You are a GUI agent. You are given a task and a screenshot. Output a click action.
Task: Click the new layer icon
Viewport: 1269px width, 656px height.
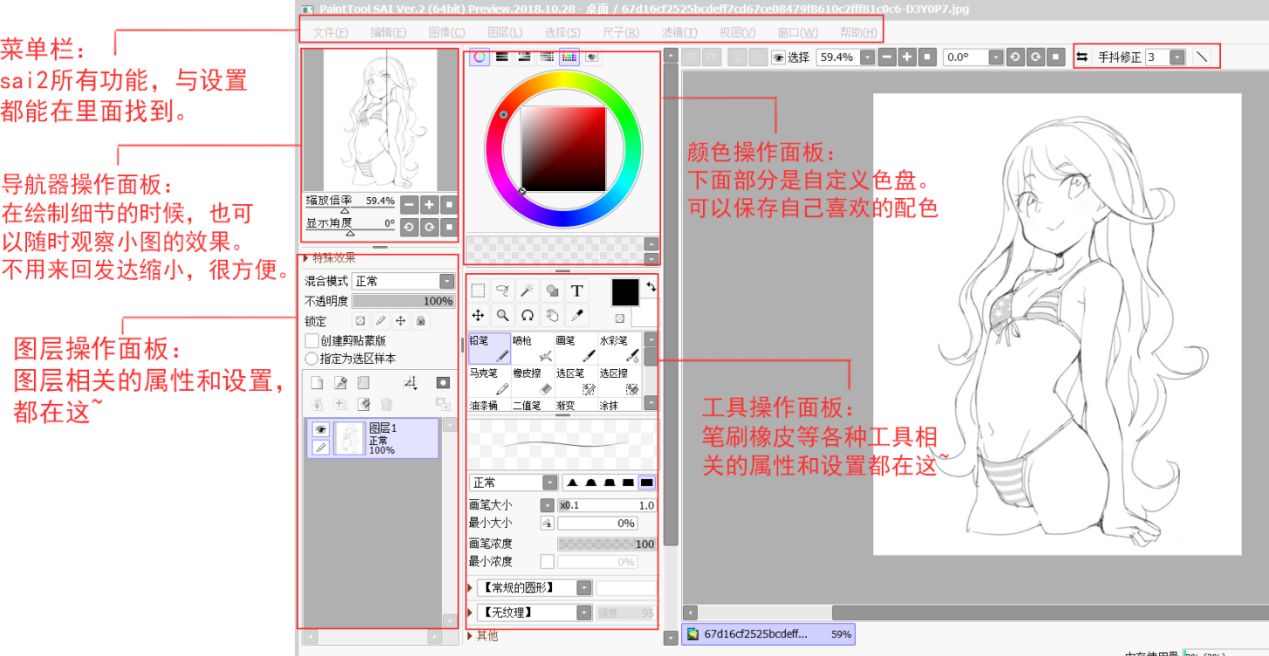pyautogui.click(x=319, y=381)
